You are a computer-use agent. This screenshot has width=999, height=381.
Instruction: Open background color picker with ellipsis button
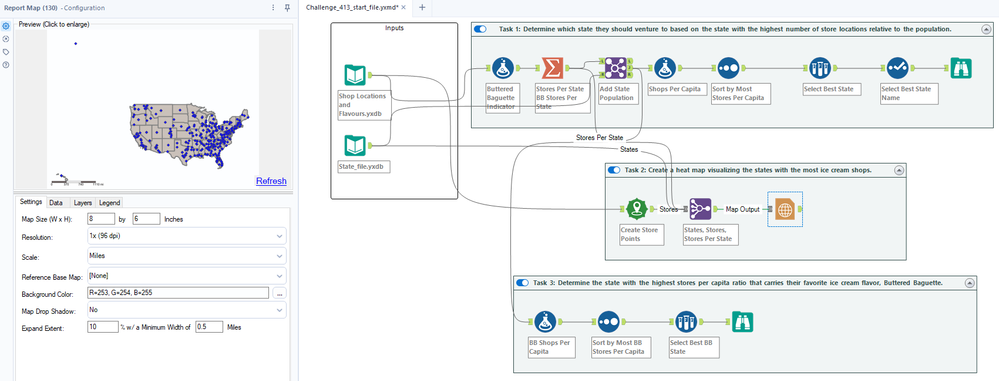click(278, 293)
